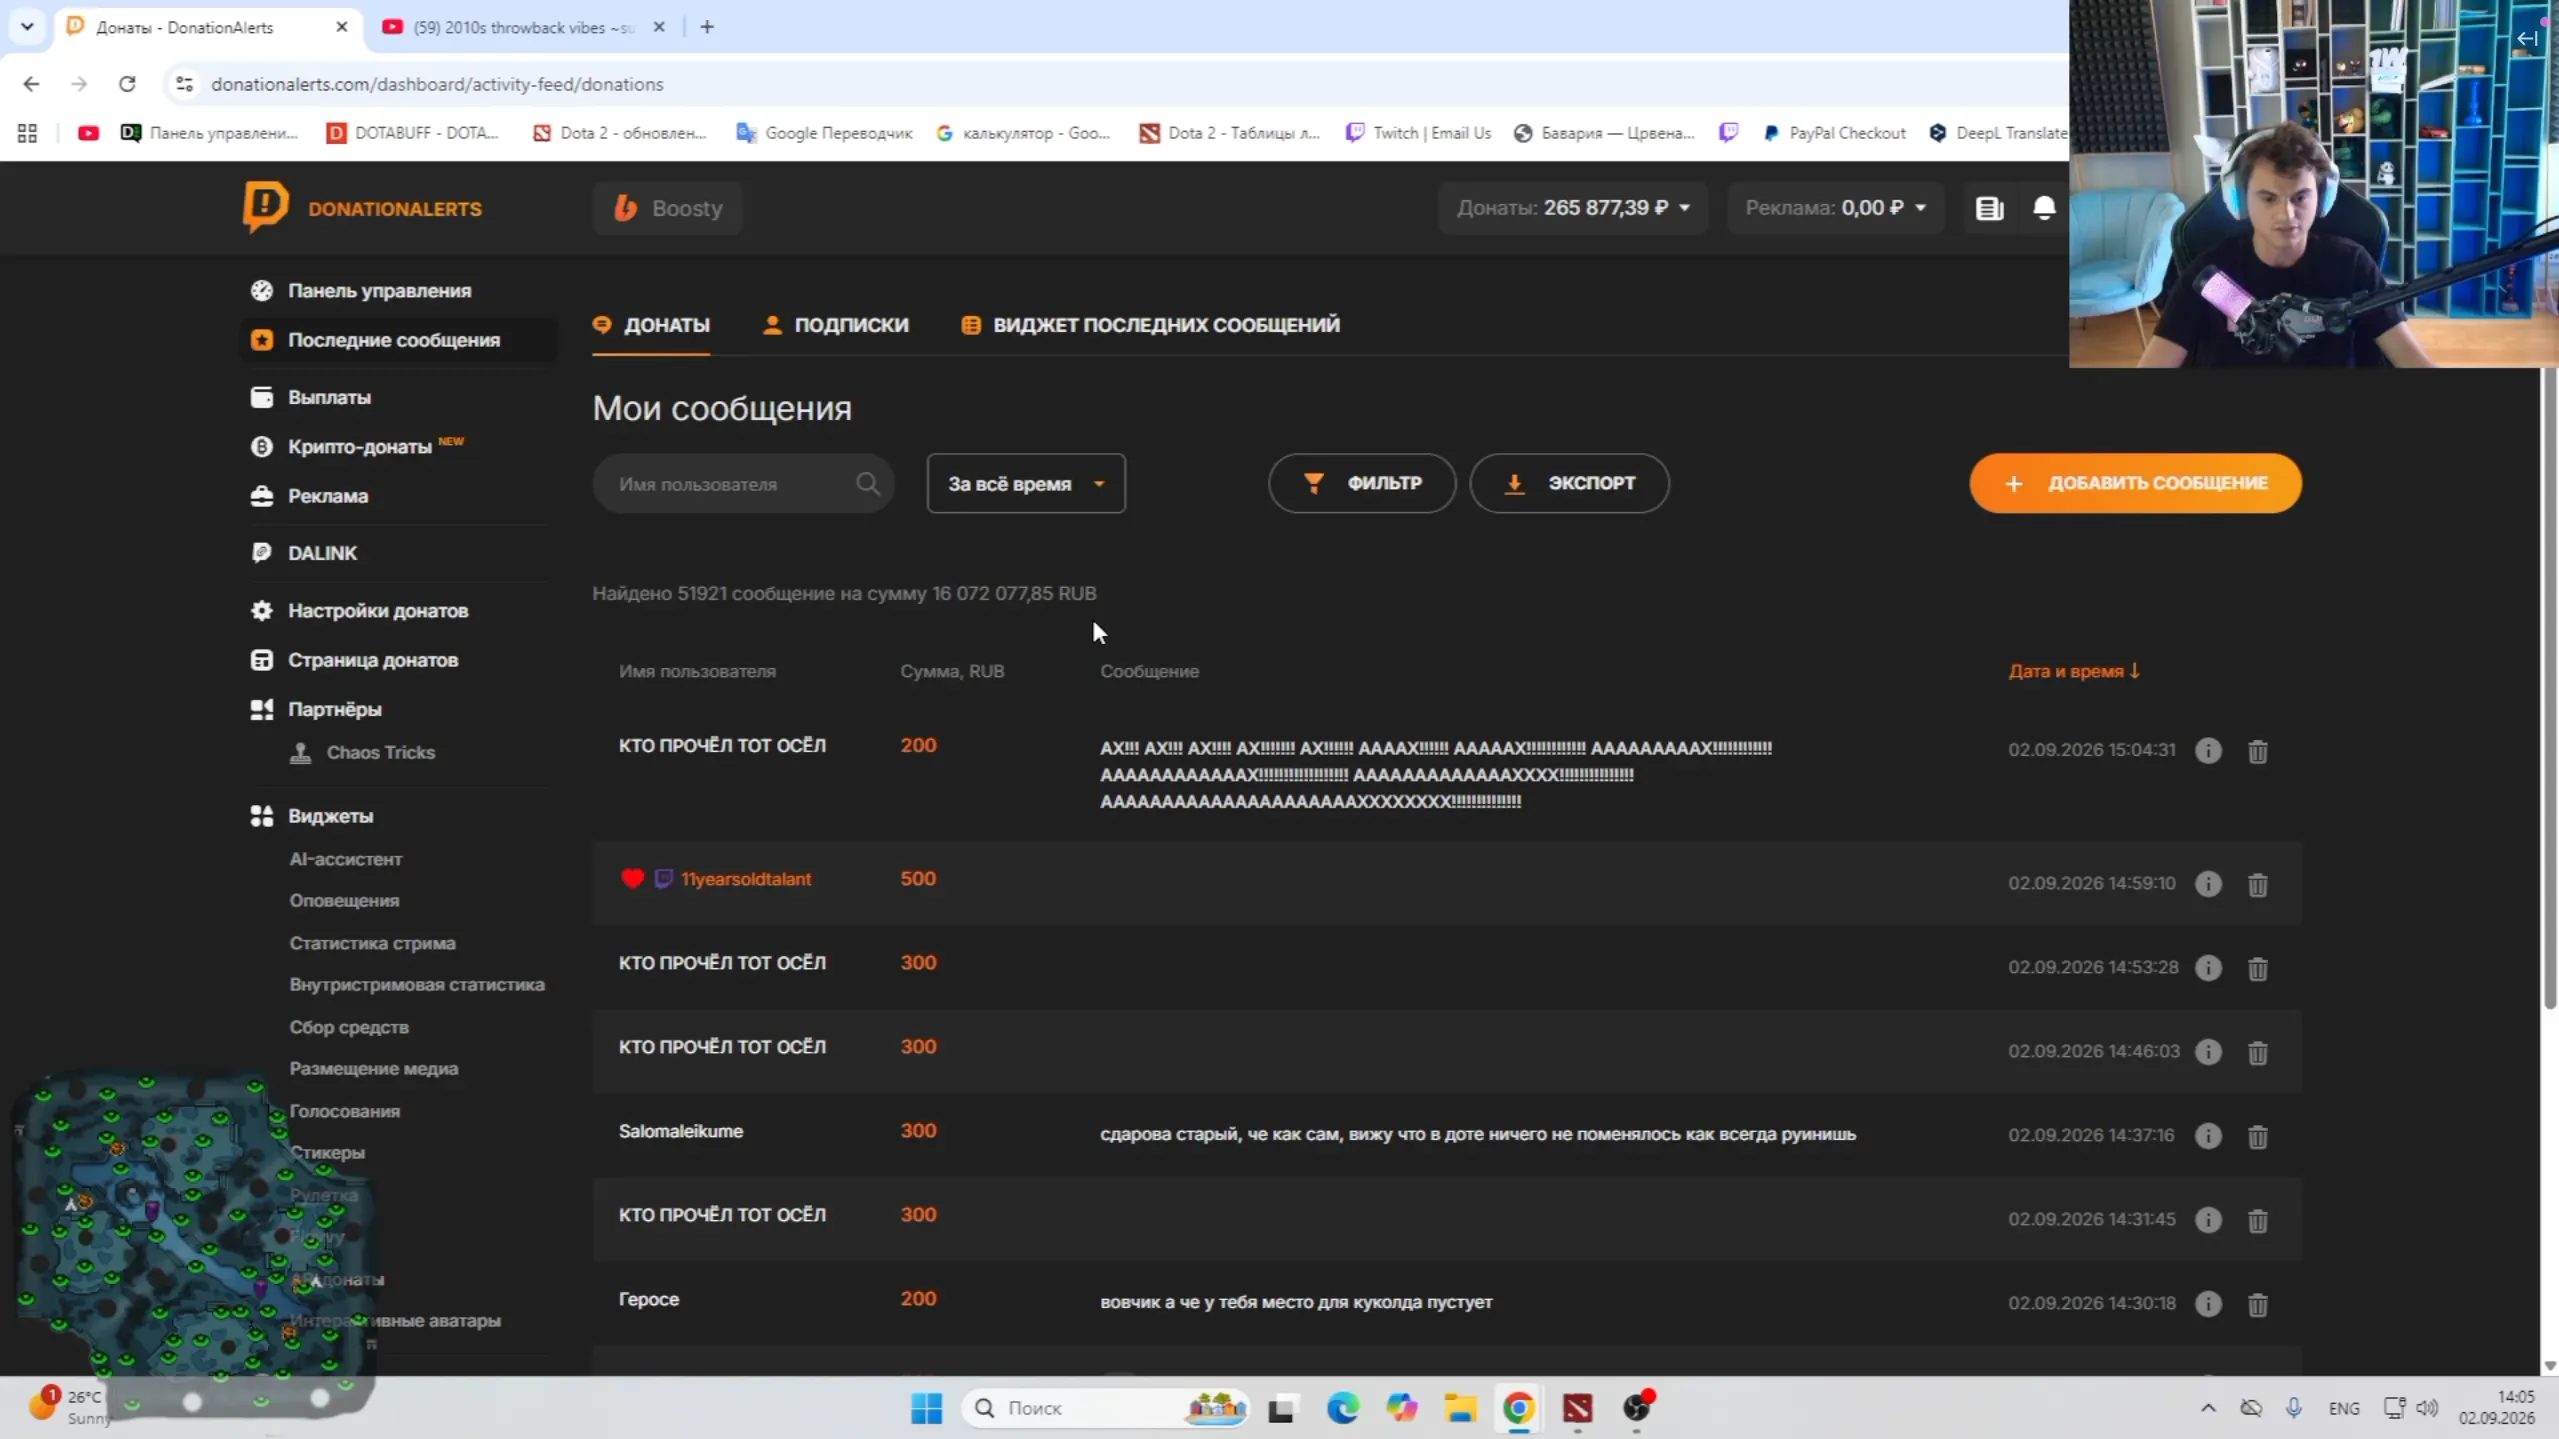The image size is (2559, 1439).
Task: Reload the page
Action: (127, 84)
